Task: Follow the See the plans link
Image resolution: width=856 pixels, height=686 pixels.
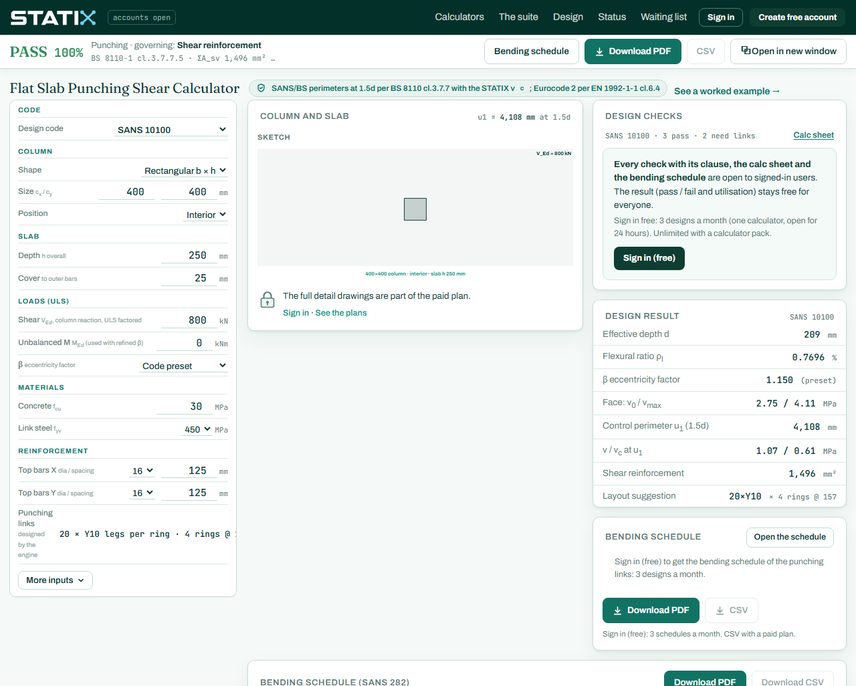Action: point(341,313)
